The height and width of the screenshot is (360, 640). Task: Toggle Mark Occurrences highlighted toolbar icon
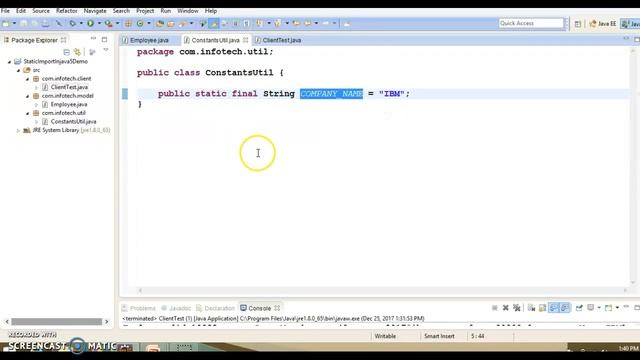(x=213, y=24)
